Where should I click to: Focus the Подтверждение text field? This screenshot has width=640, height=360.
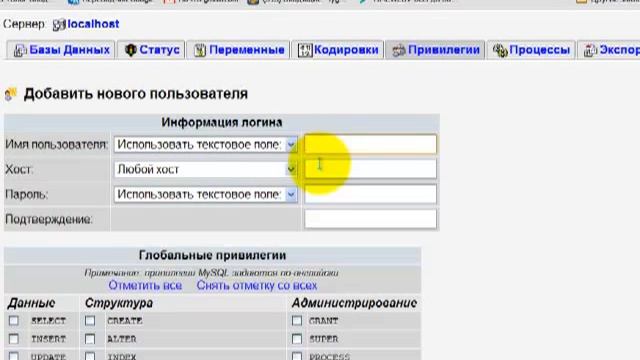[370, 219]
